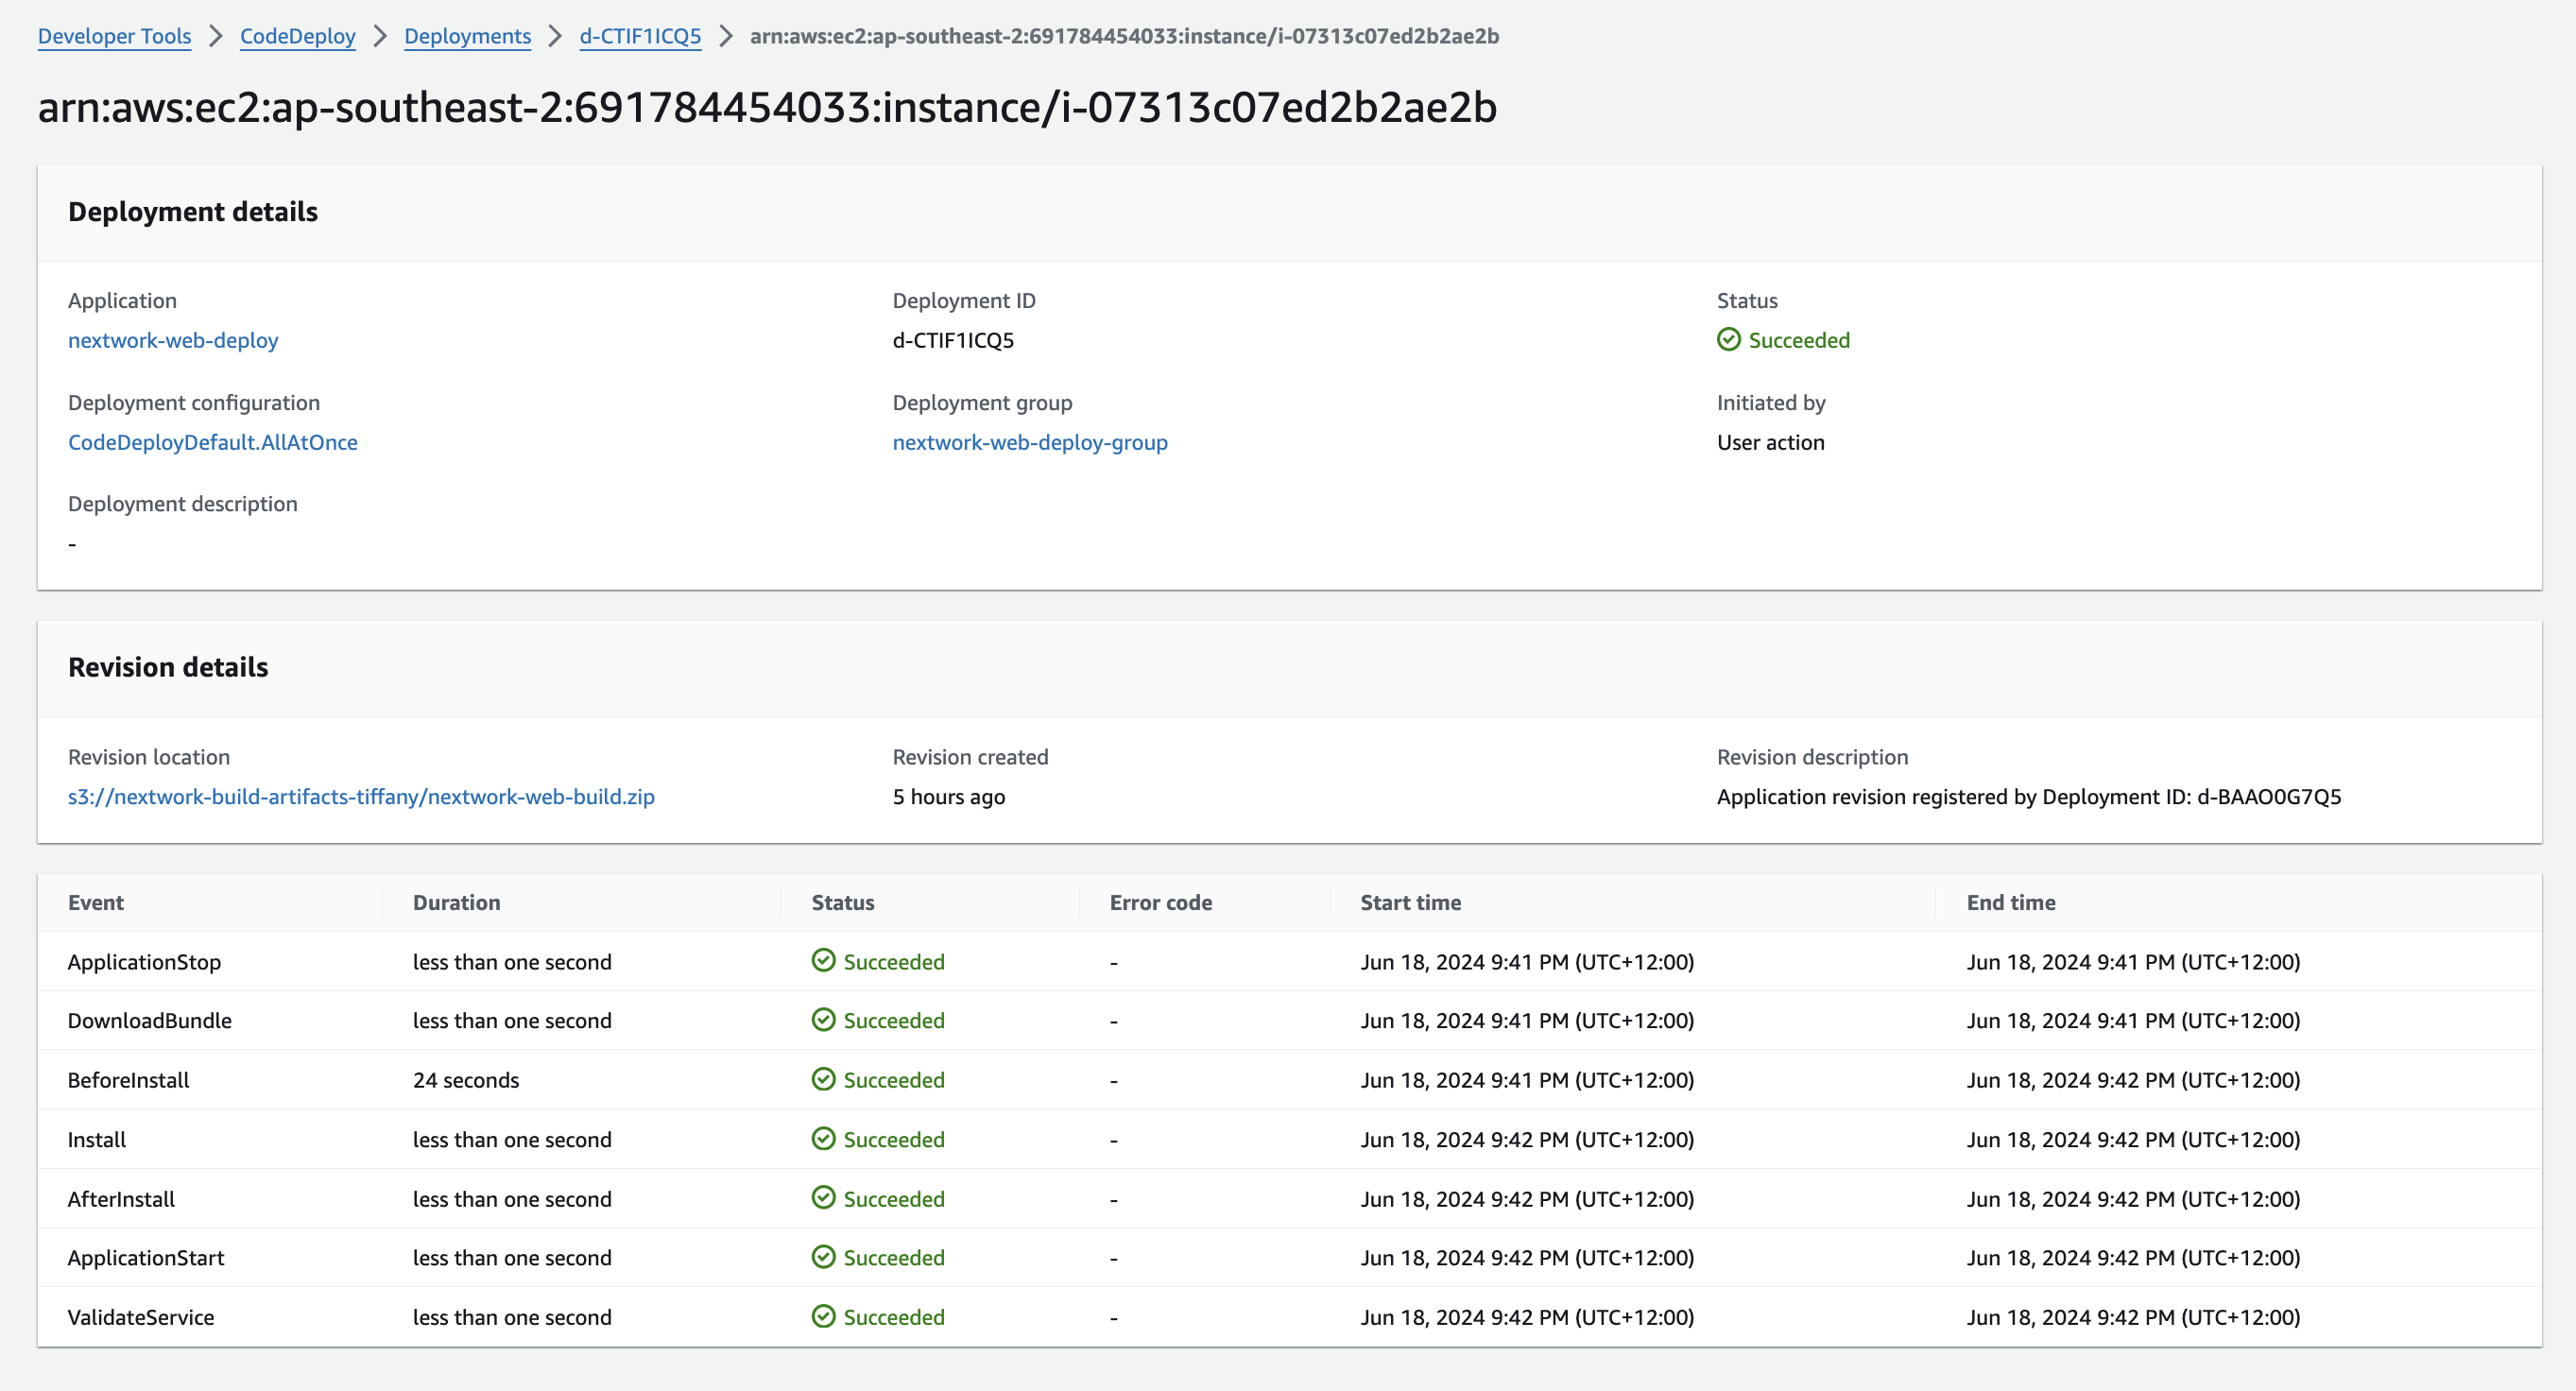Click the Succeeded icon under deployment Status
This screenshot has width=2576, height=1391.
click(x=1728, y=340)
